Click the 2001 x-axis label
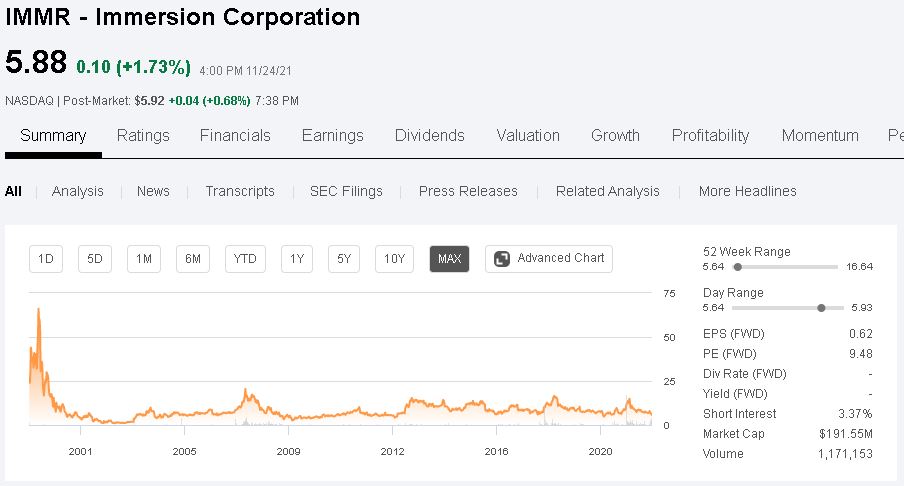The height and width of the screenshot is (486, 904). [x=80, y=451]
